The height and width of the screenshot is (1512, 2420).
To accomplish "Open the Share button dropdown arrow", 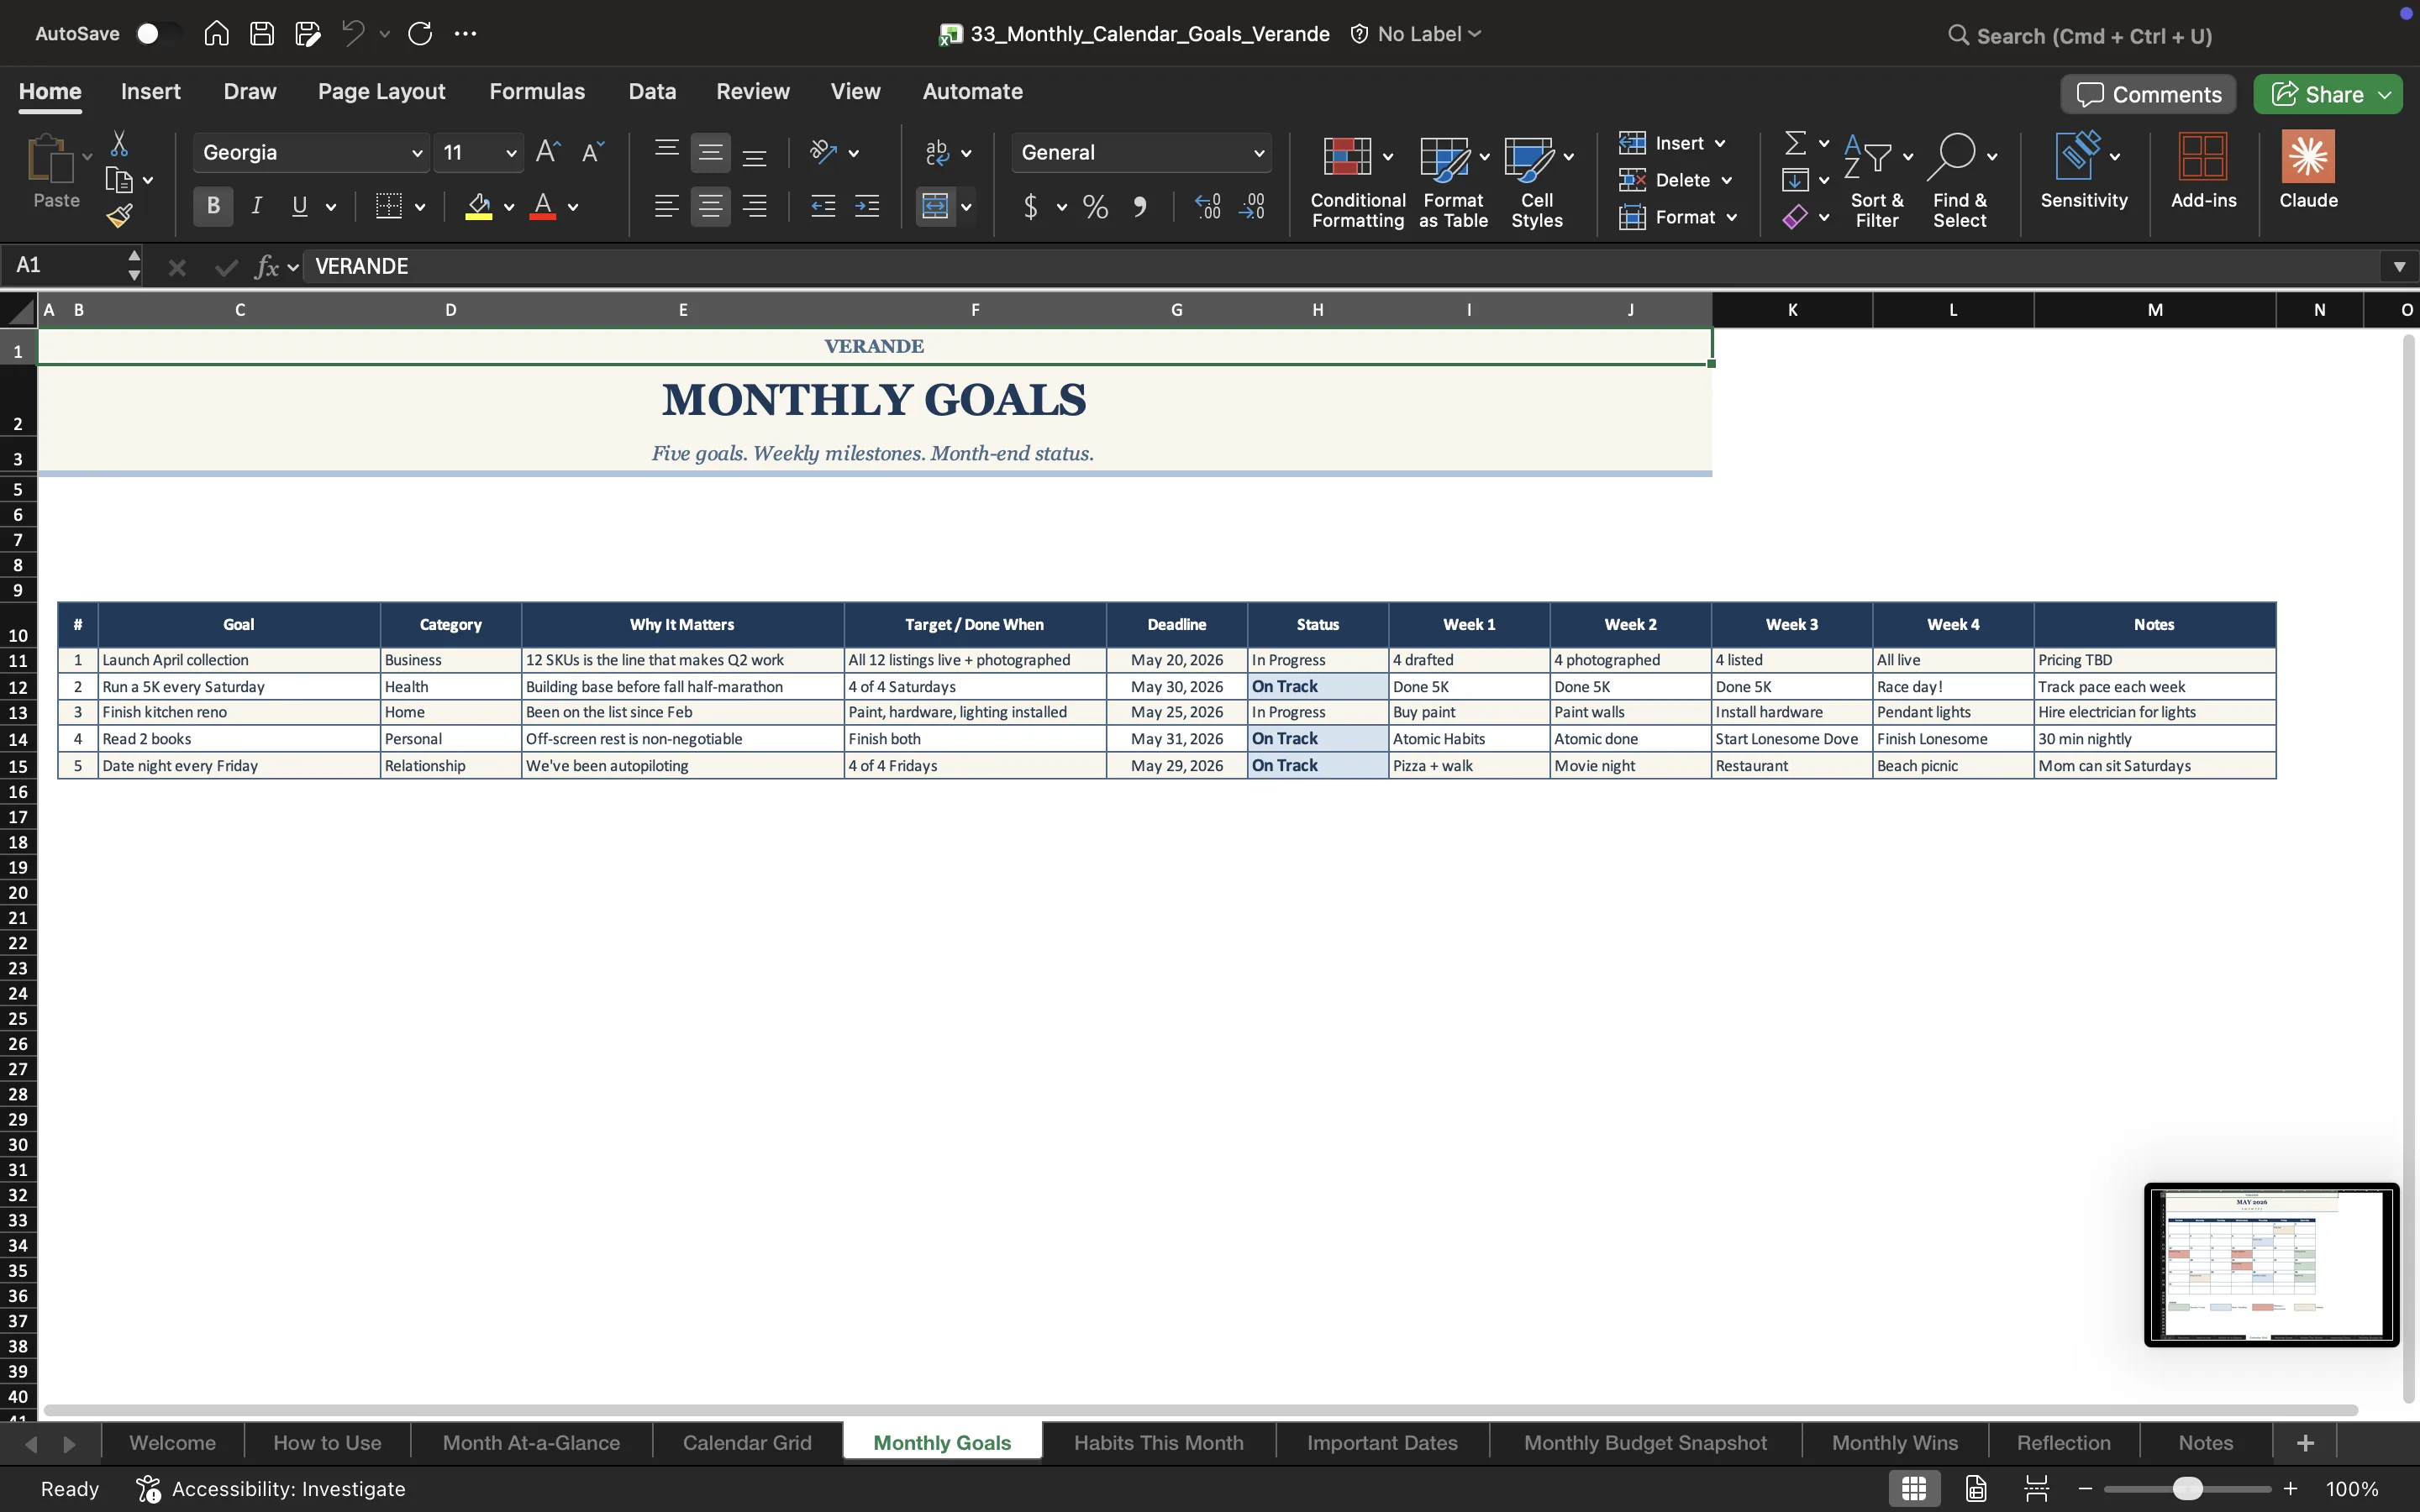I will click(2385, 95).
